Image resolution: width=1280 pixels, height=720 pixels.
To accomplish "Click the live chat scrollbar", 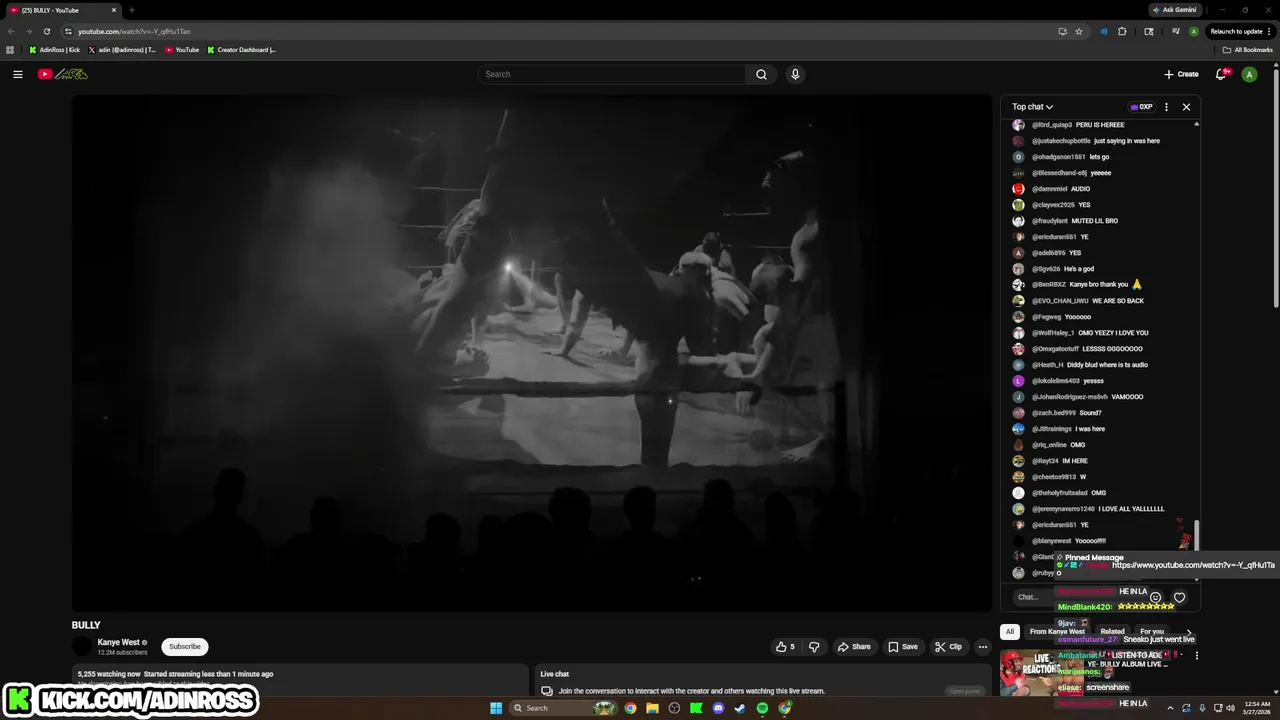I will (x=1197, y=536).
